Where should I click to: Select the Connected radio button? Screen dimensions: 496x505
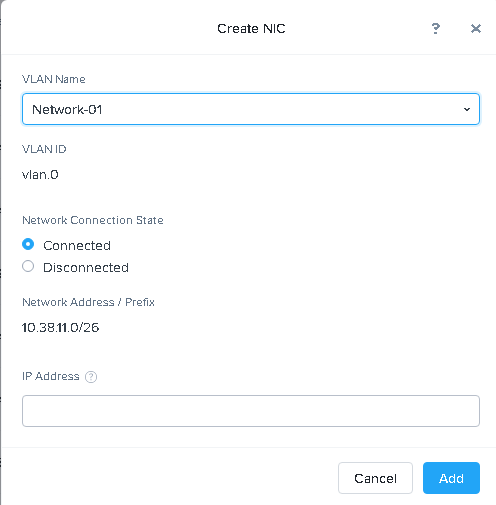28,244
